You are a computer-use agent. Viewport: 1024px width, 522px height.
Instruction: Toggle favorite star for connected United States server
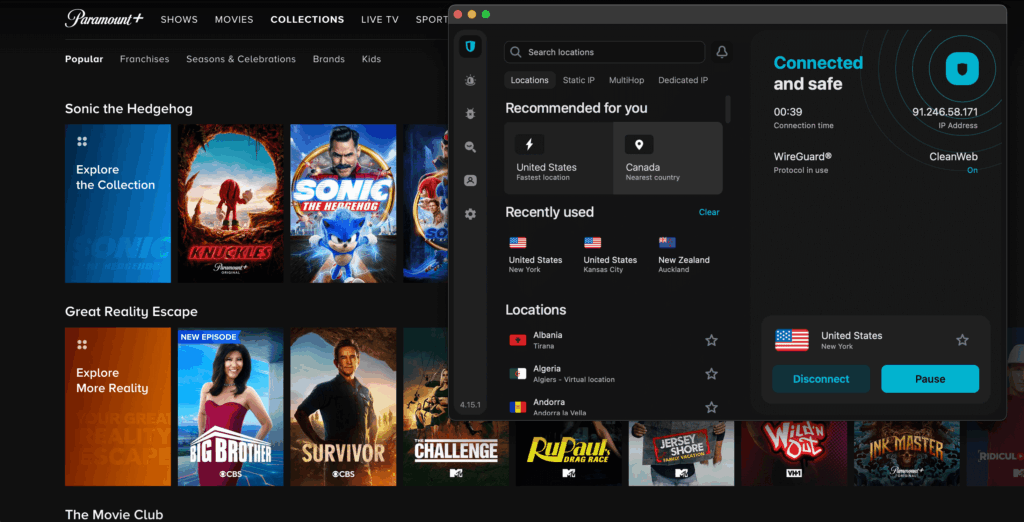point(962,340)
